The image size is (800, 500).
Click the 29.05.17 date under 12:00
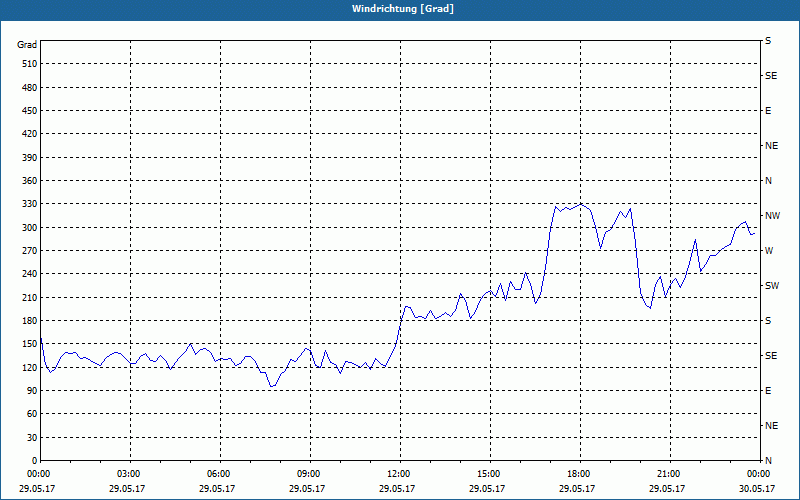(x=396, y=488)
